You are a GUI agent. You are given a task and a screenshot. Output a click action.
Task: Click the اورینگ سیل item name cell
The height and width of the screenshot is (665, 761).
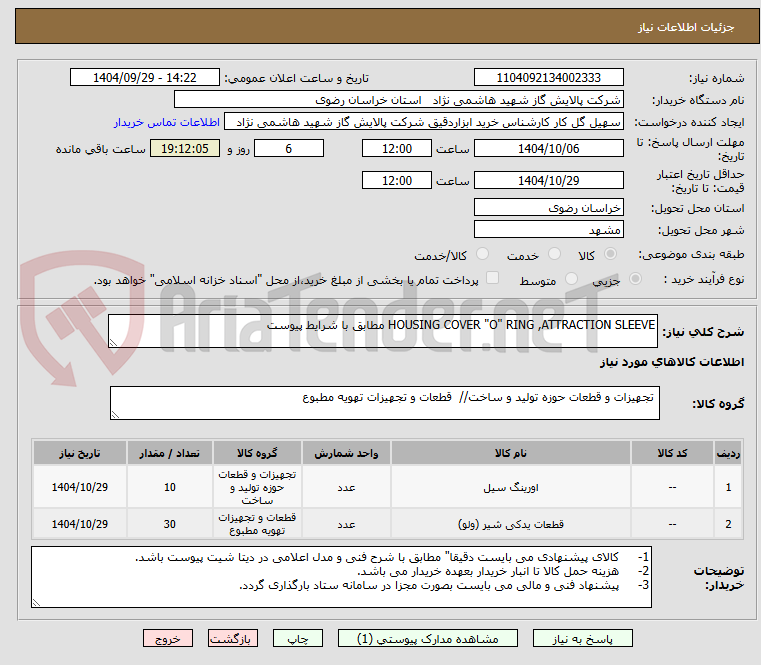click(511, 487)
